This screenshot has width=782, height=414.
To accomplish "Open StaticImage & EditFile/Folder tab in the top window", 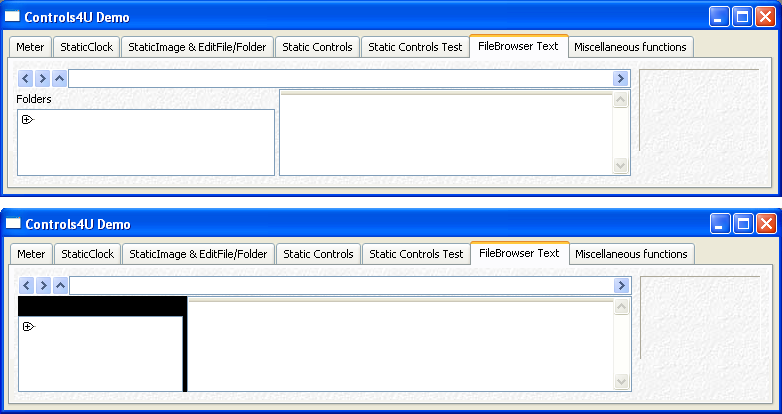I will (196, 47).
